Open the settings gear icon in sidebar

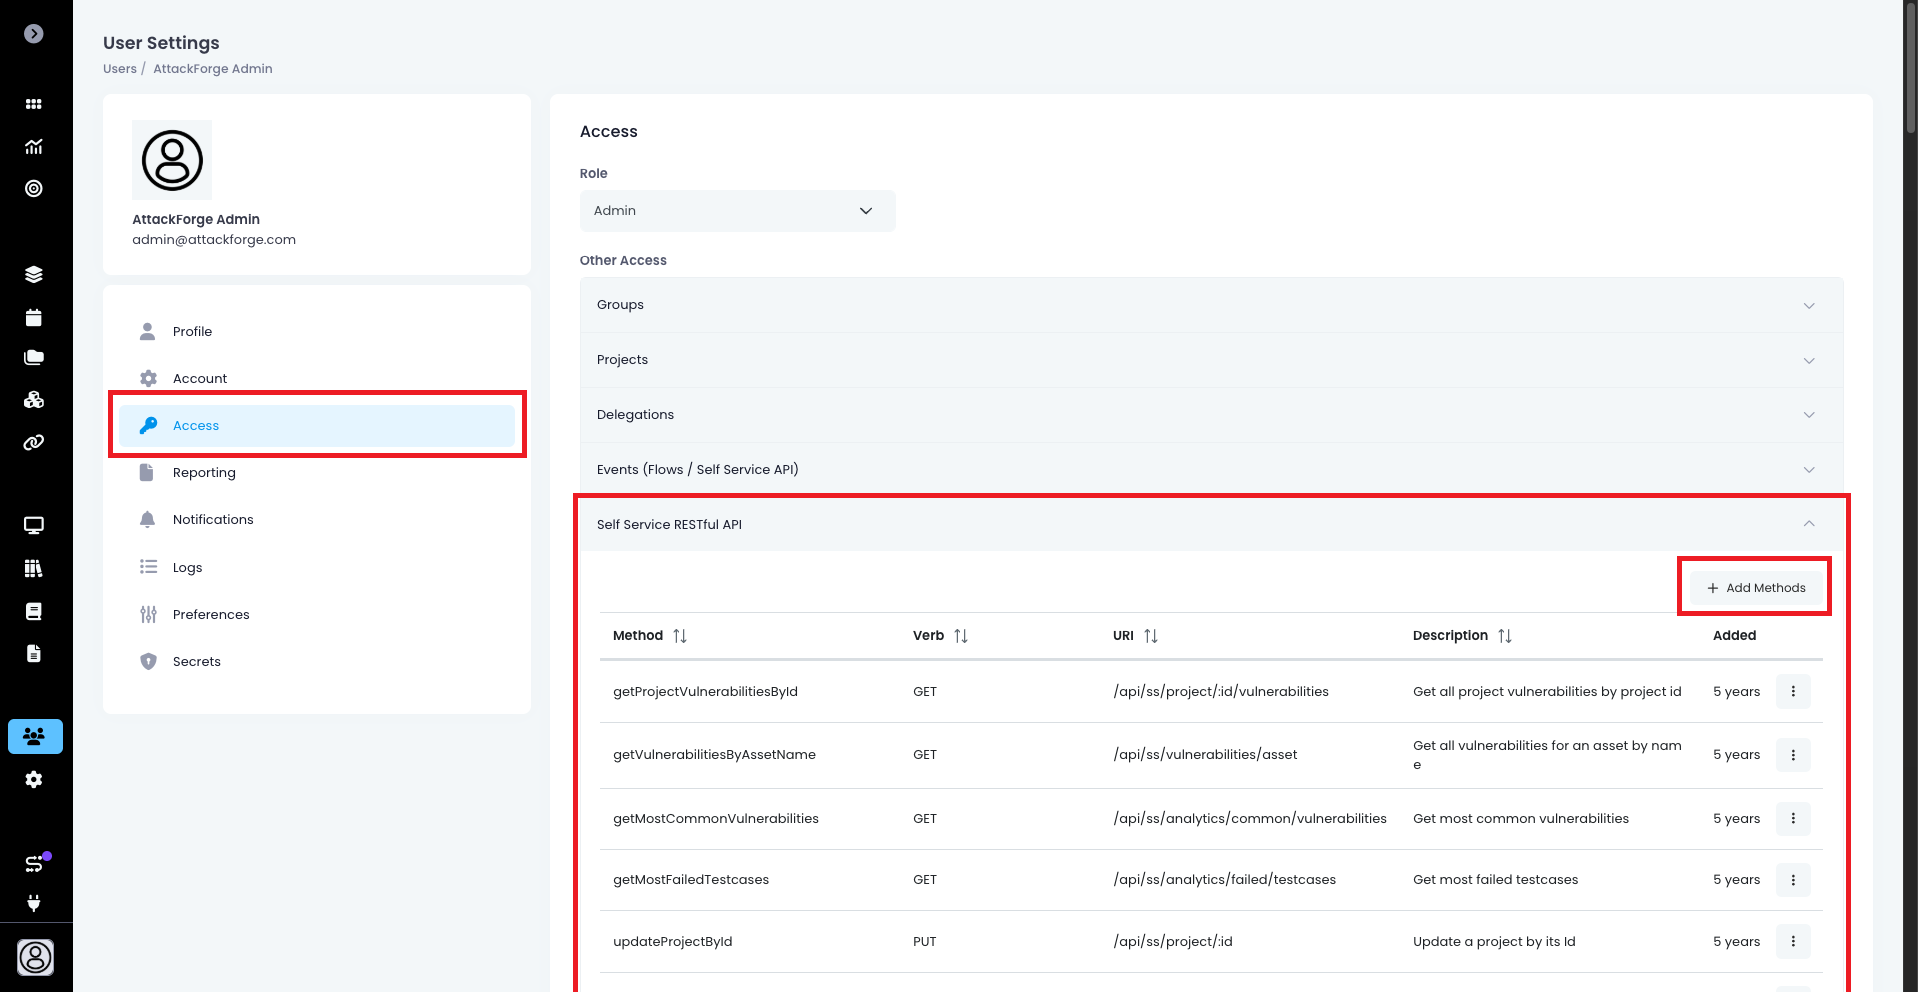34,779
